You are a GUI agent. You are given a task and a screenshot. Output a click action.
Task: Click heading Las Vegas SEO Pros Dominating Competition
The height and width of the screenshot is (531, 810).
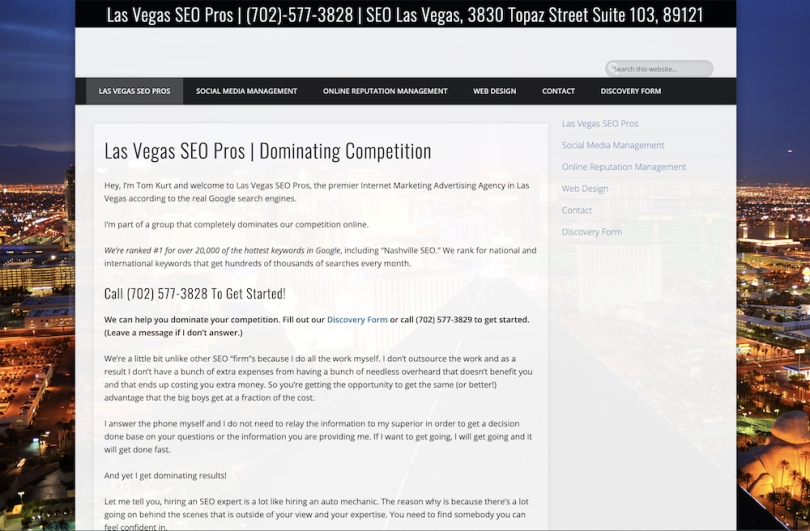(268, 151)
